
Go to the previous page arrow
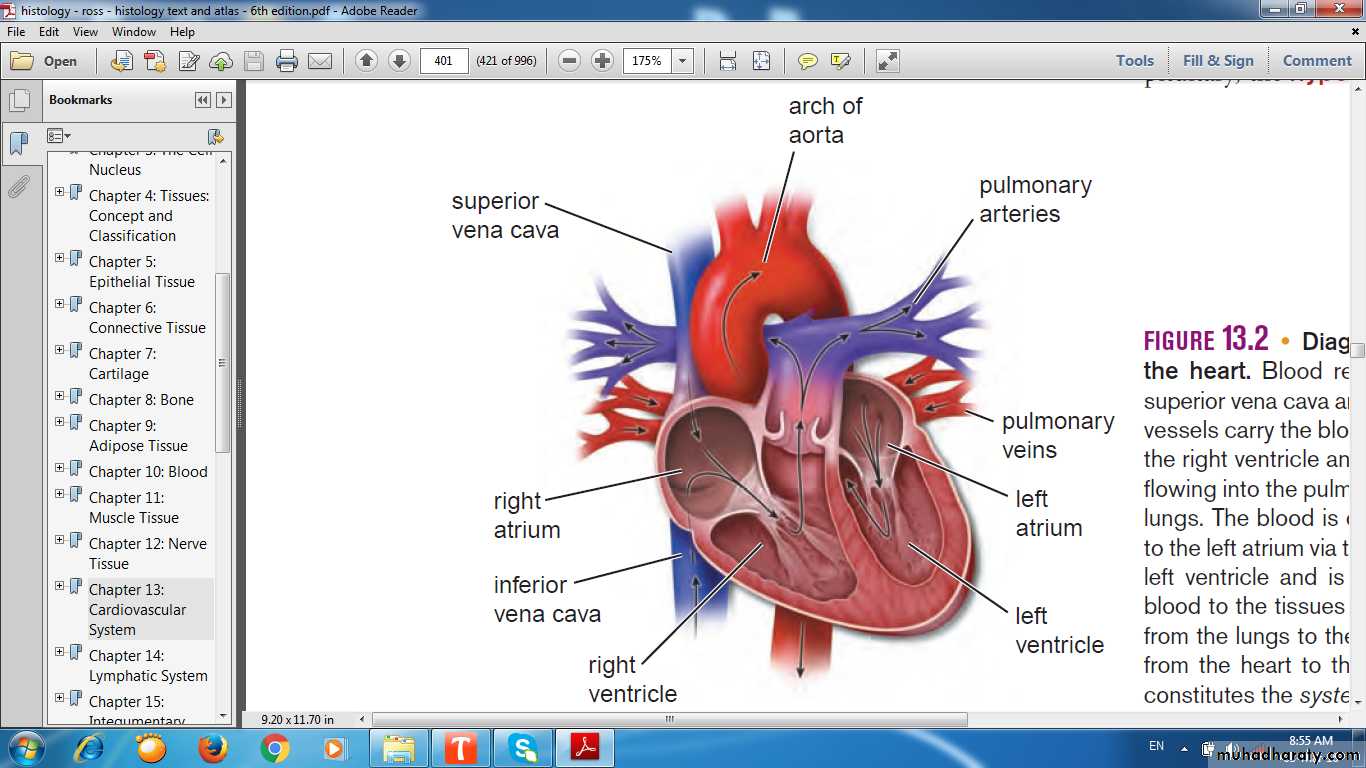click(x=366, y=61)
